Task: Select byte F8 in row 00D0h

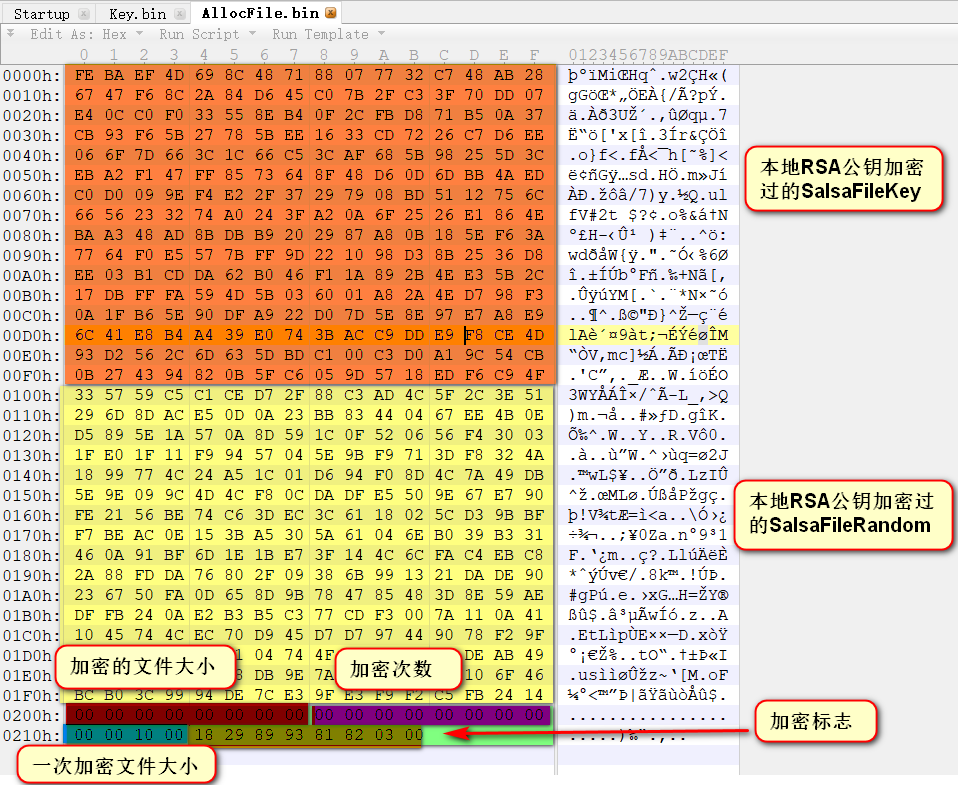Action: (x=474, y=335)
